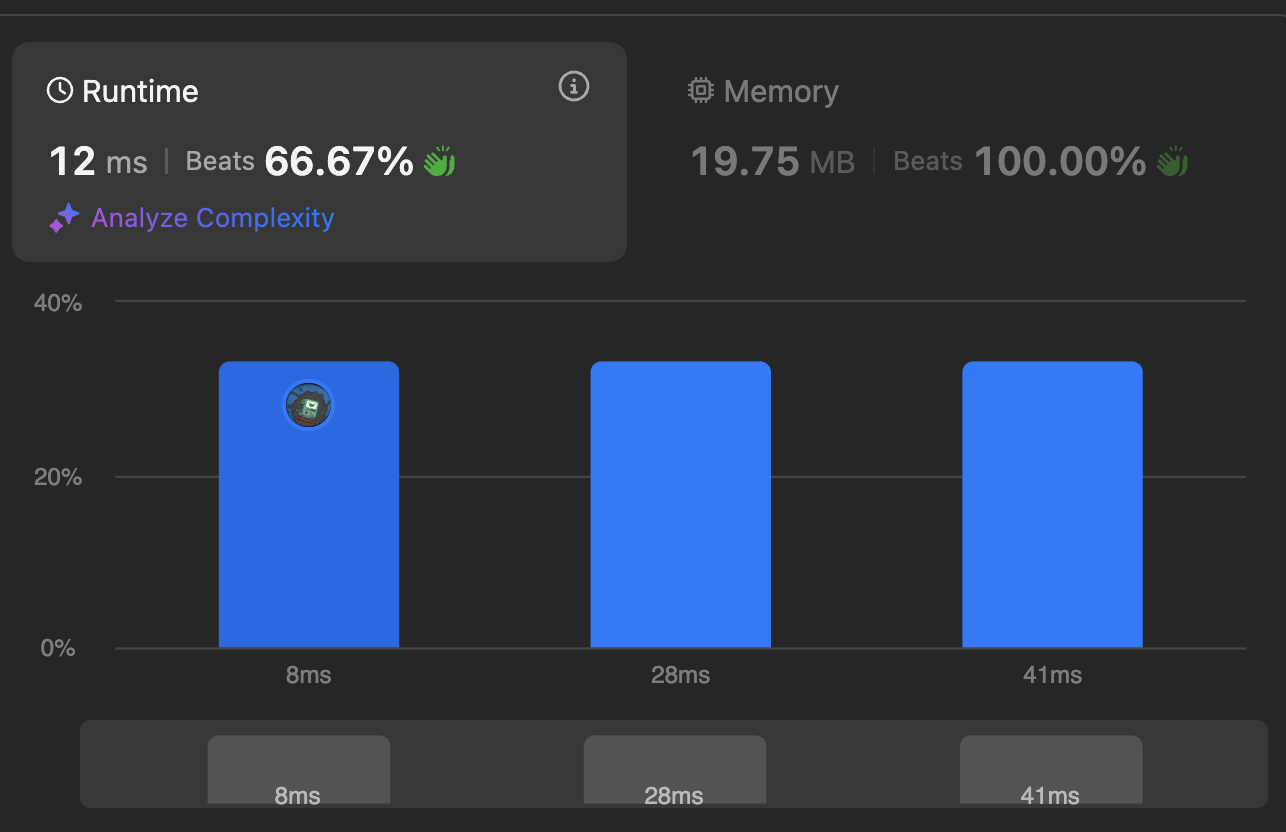Select the 28ms range selector thumbnail
This screenshot has width=1286, height=832.
coord(675,771)
